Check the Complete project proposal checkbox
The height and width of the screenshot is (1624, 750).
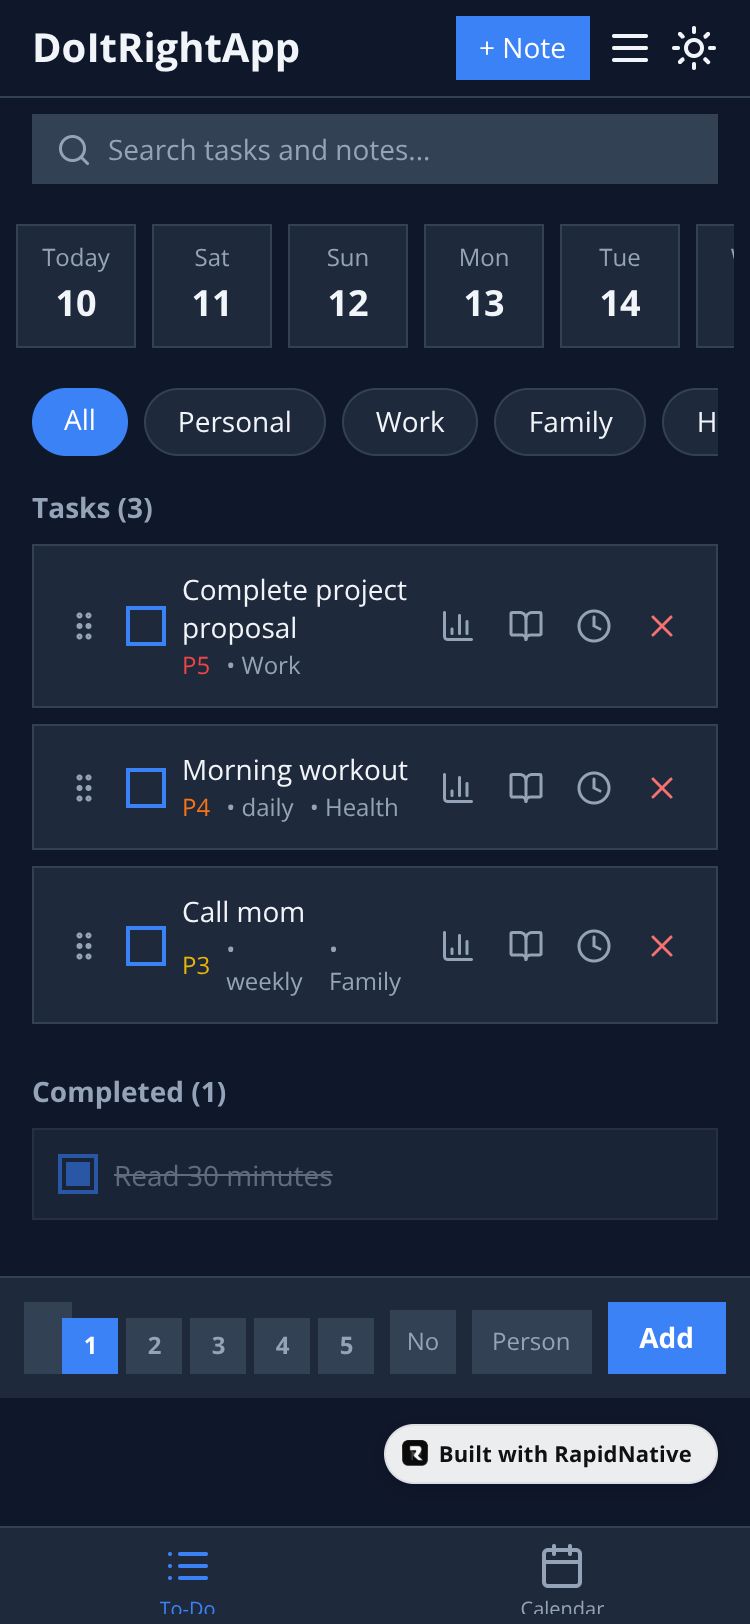(146, 626)
